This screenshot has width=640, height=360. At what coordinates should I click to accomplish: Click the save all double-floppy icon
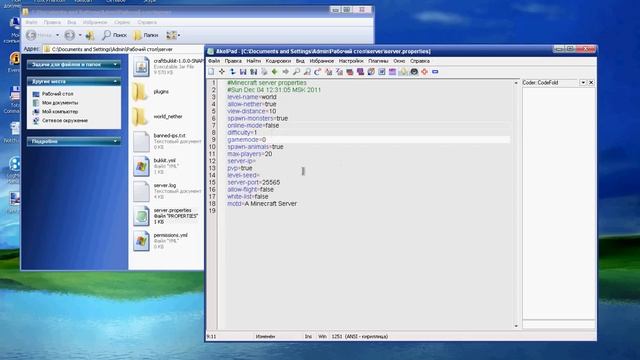coord(253,71)
